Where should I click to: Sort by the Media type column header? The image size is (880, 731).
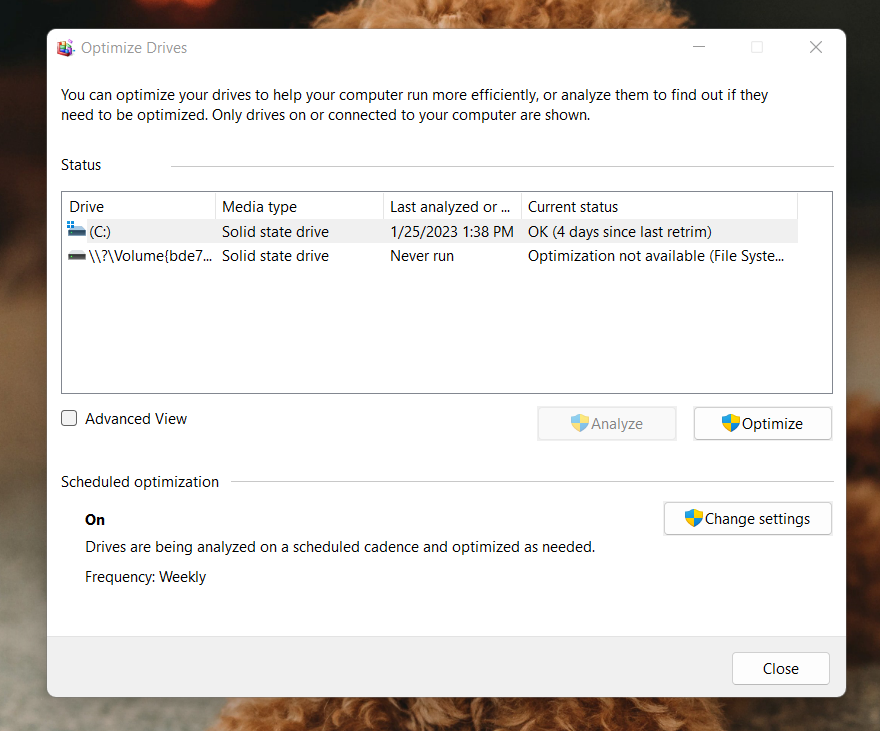[300, 206]
